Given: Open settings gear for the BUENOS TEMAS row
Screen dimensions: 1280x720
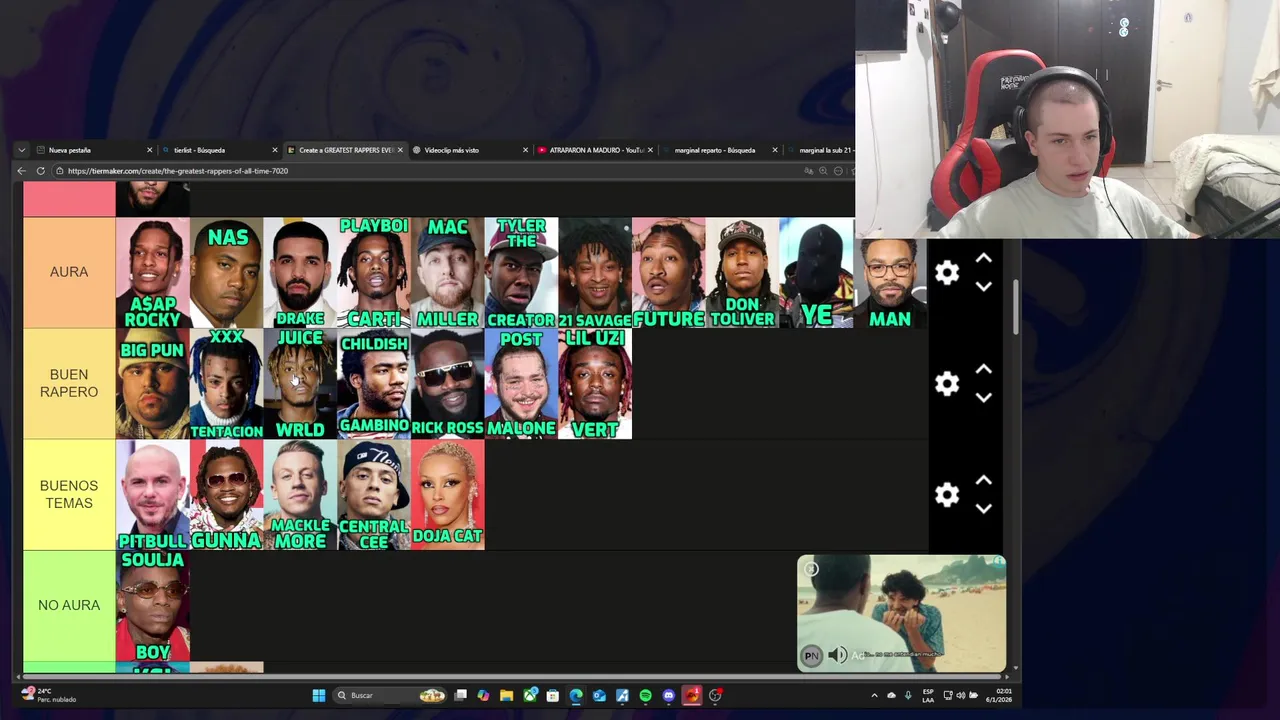Looking at the screenshot, I should tap(947, 494).
